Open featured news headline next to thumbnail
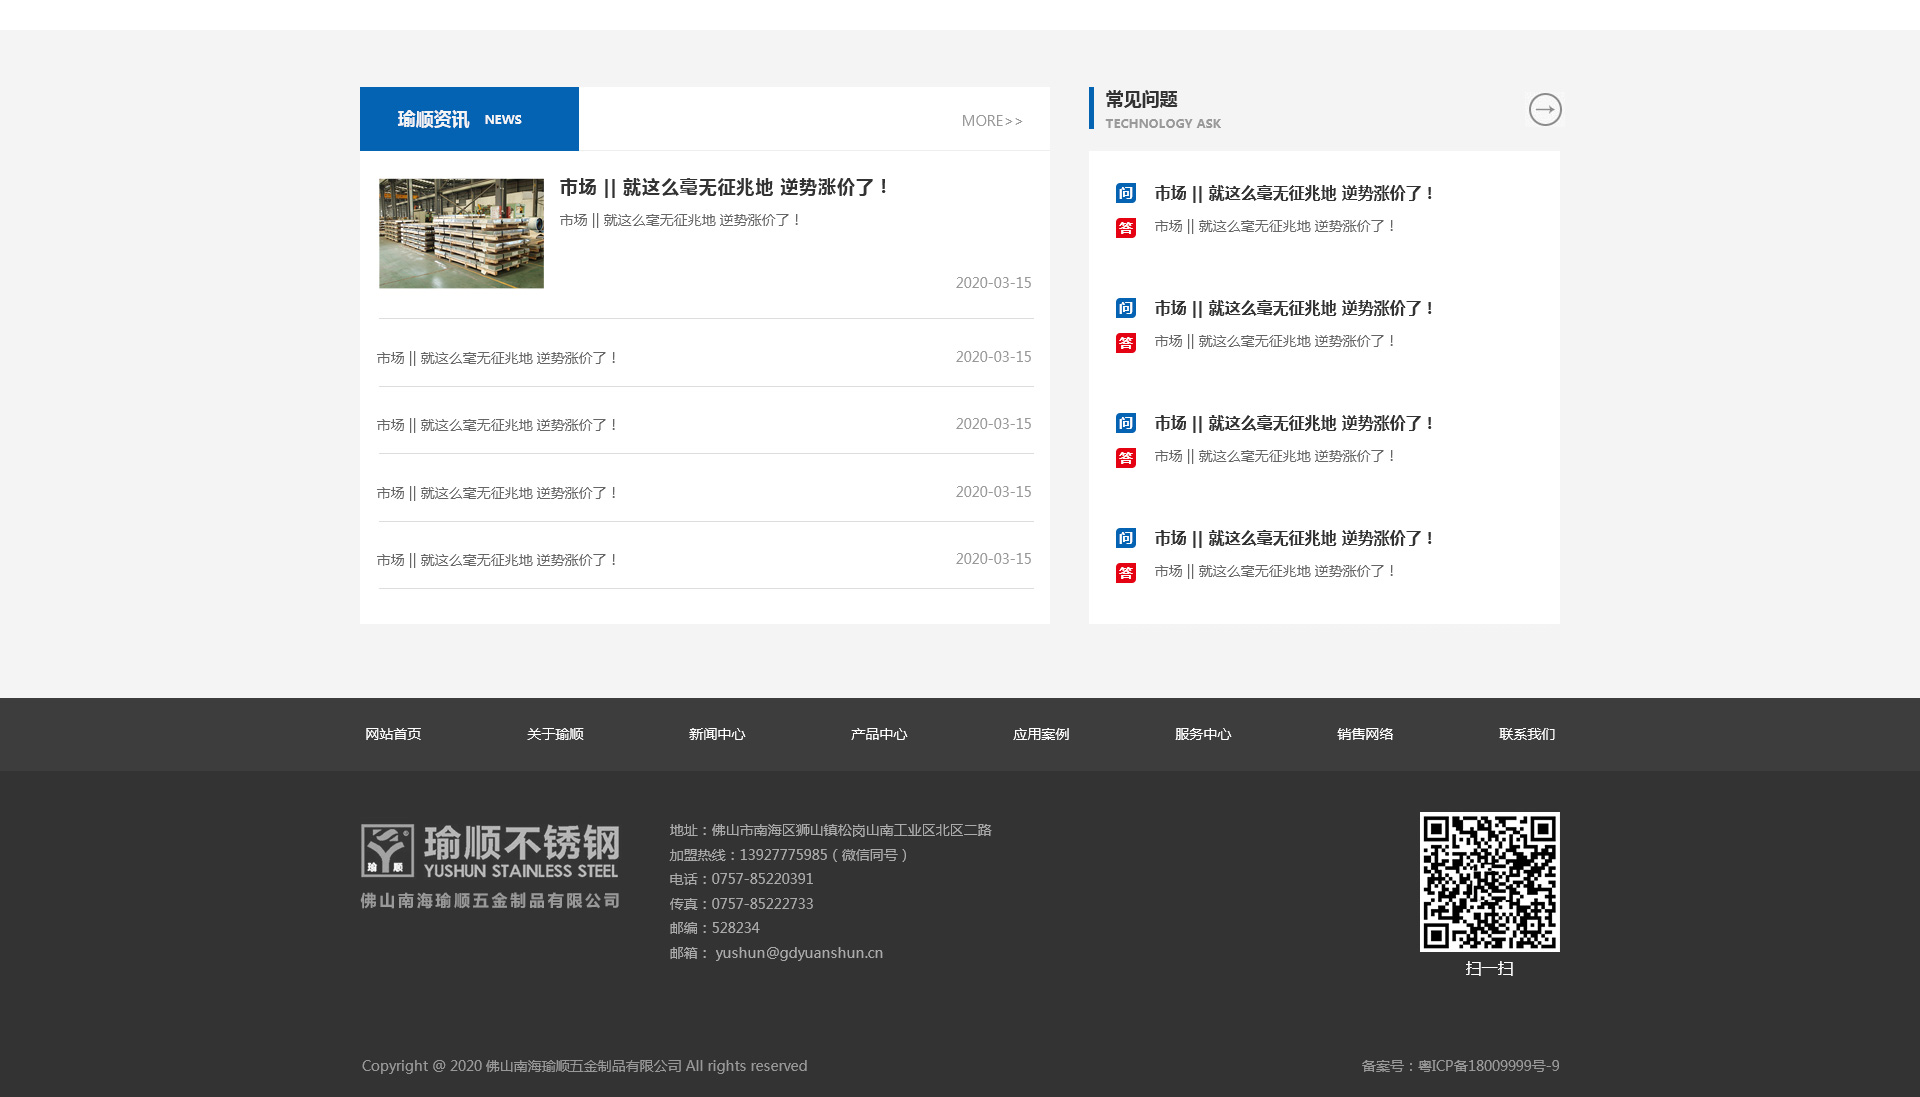 [724, 188]
